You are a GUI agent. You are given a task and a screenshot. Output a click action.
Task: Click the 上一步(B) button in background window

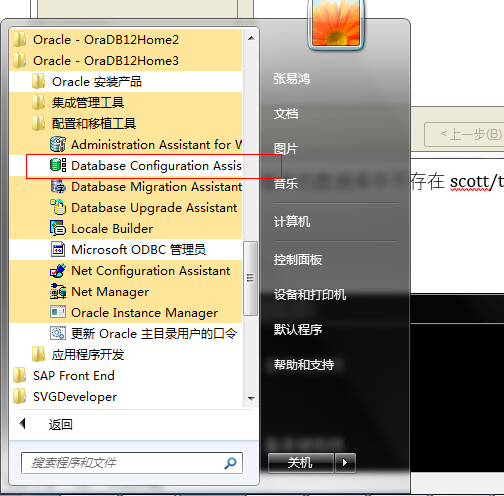(464, 134)
